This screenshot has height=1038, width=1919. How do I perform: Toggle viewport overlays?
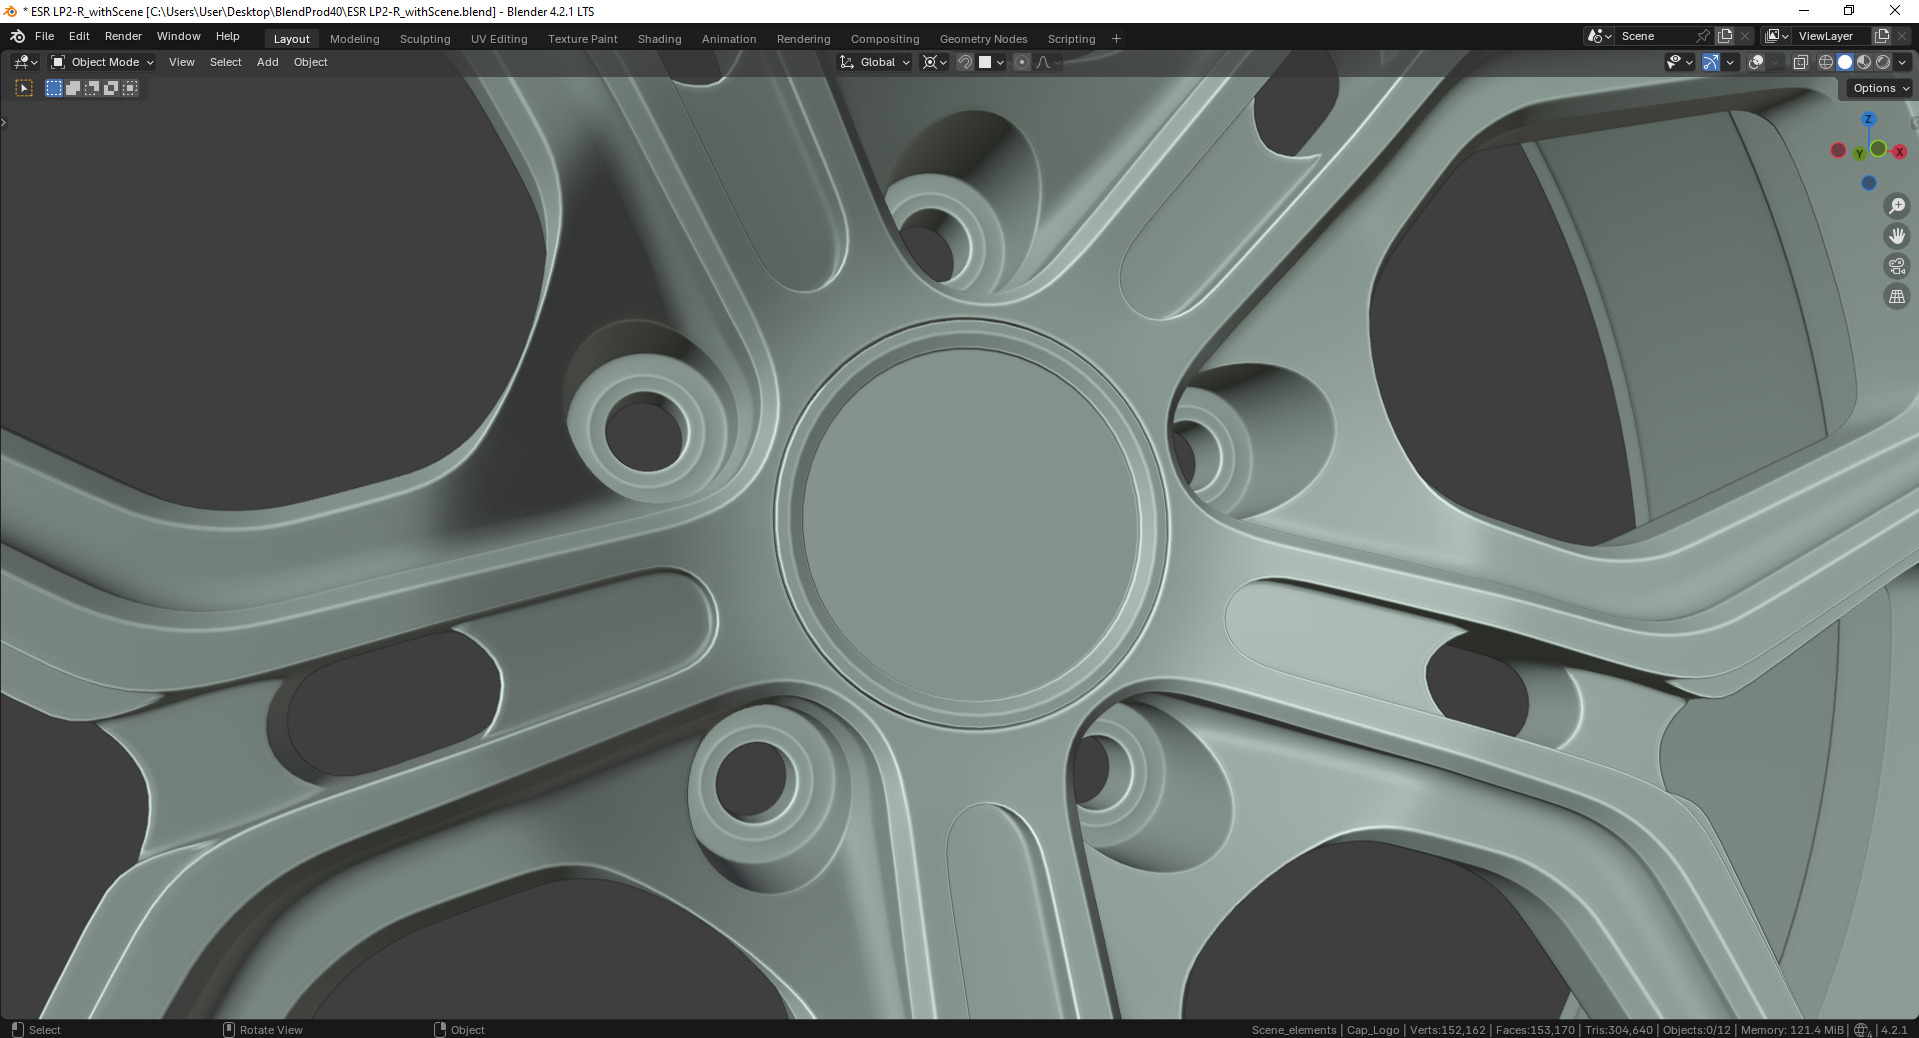click(1756, 62)
